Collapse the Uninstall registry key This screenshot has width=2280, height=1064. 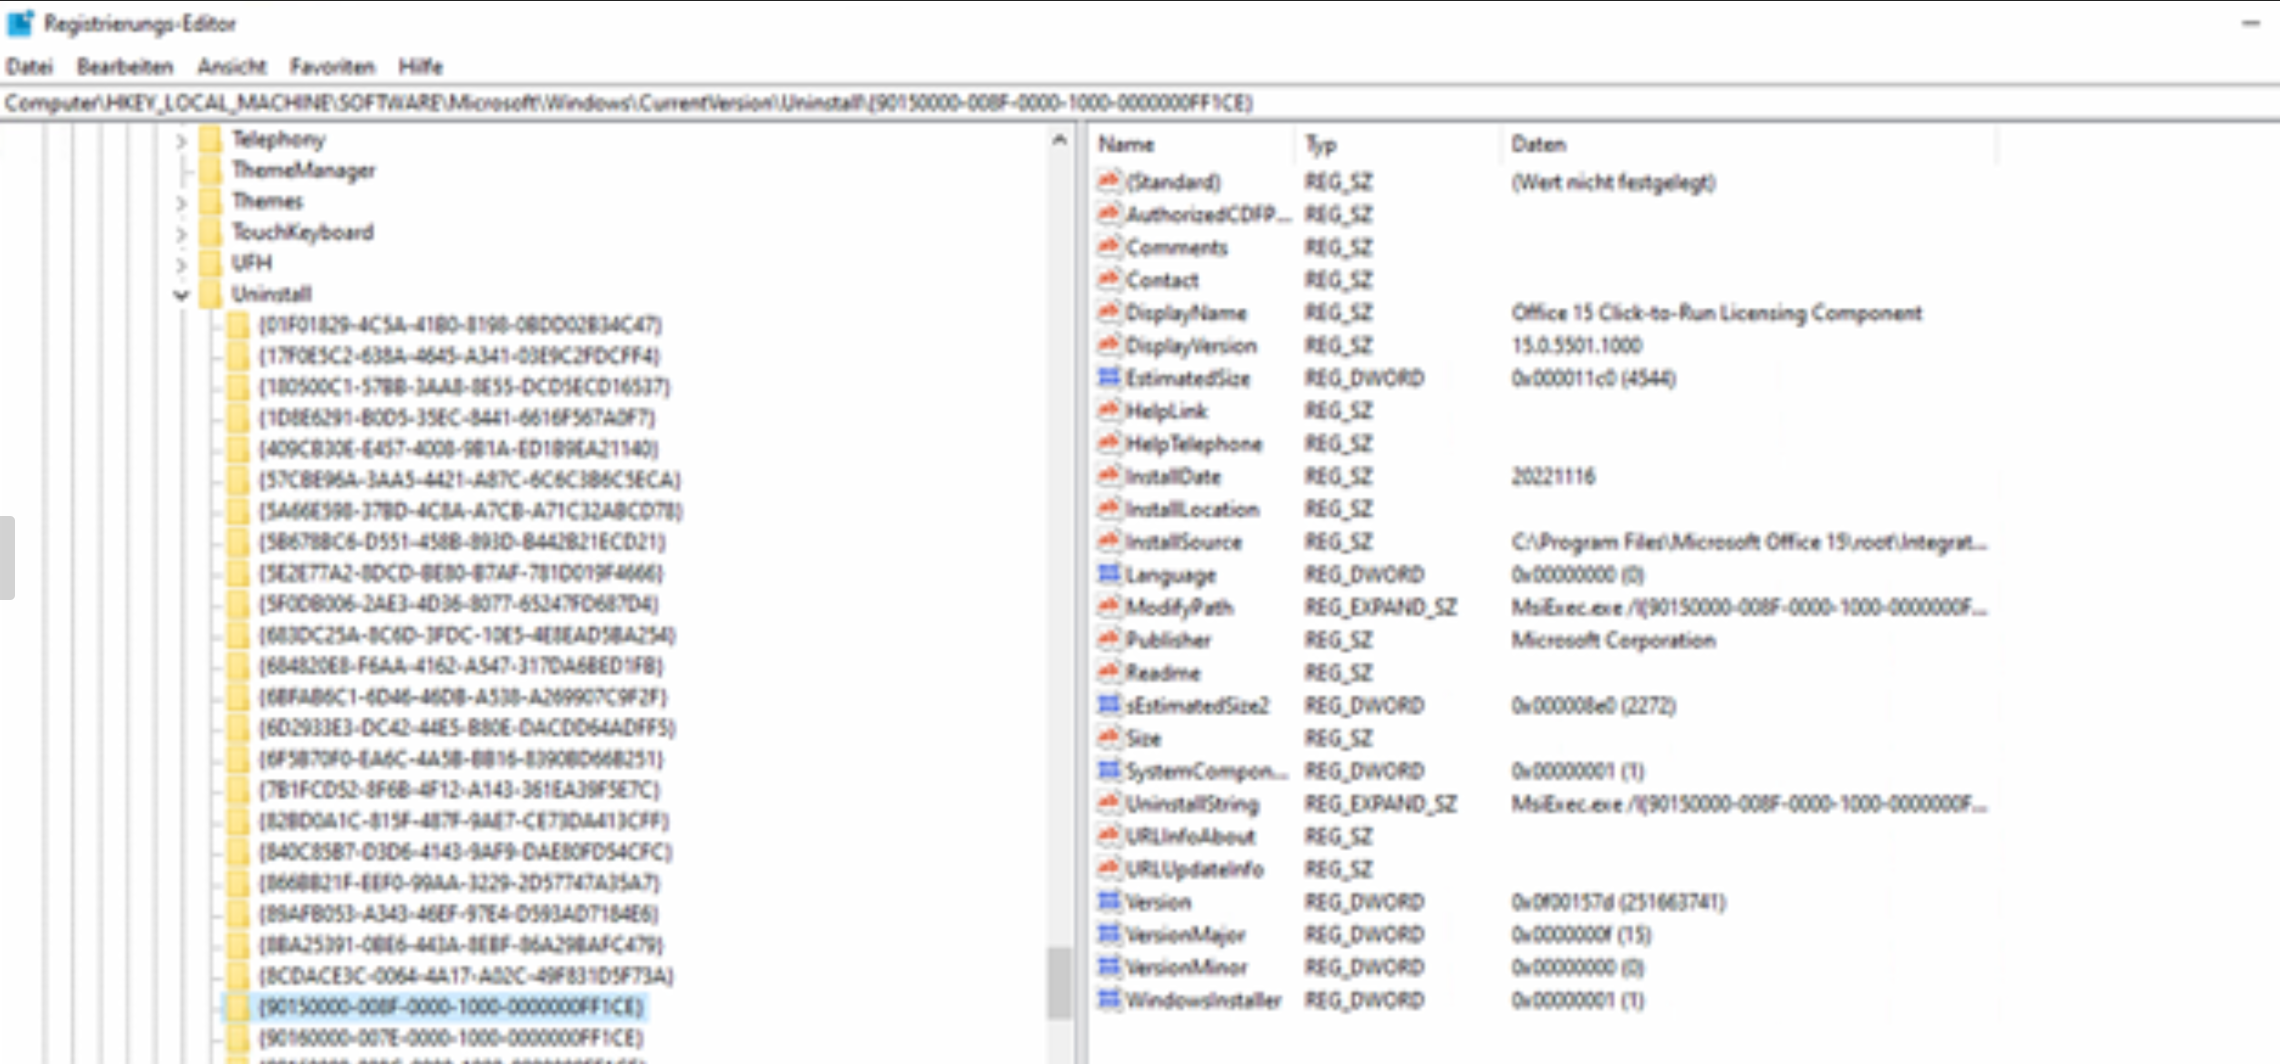pyautogui.click(x=181, y=295)
